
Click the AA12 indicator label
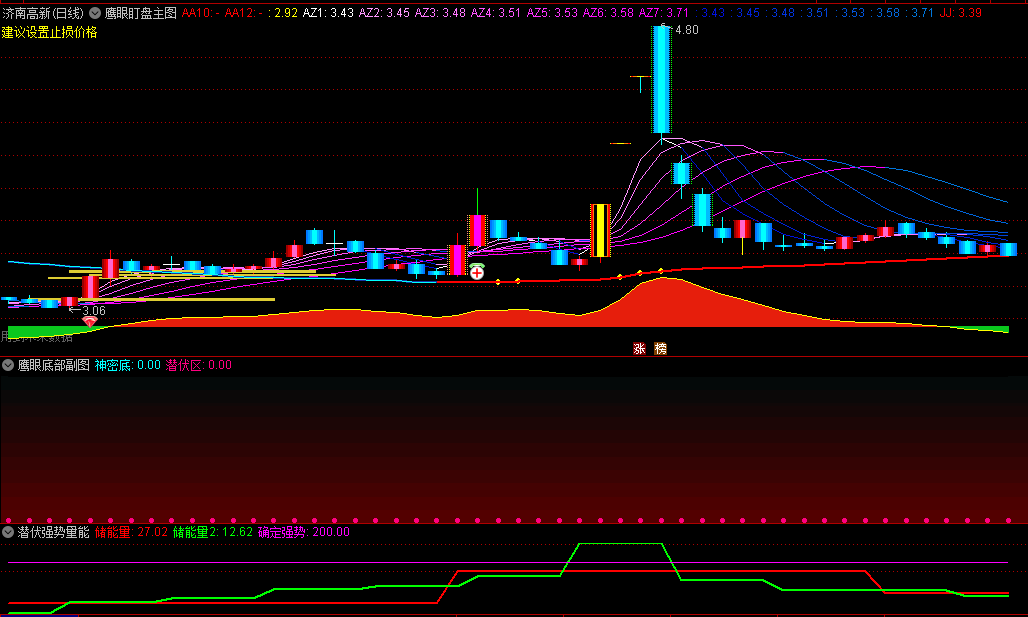[244, 13]
